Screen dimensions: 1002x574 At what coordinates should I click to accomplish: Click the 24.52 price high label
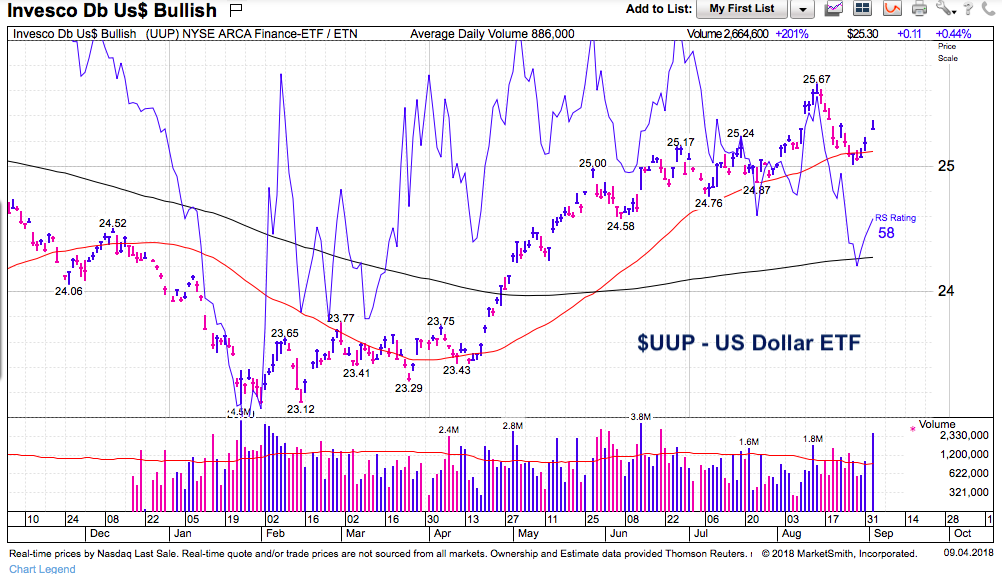coord(112,223)
